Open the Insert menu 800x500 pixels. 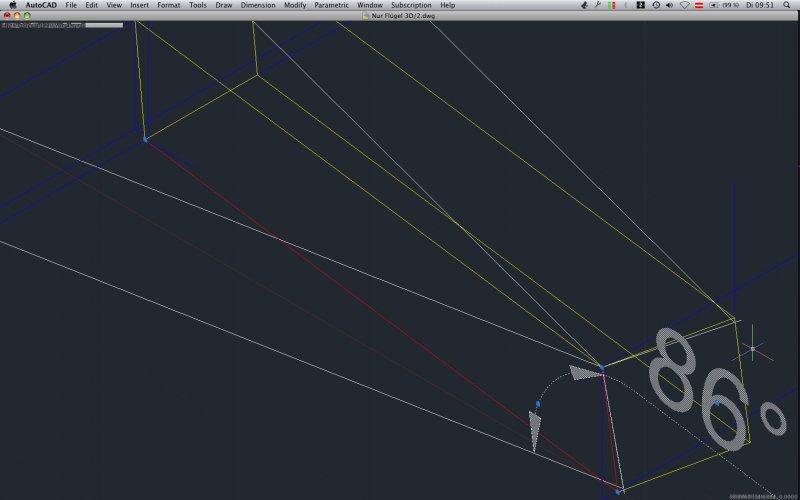tap(139, 5)
